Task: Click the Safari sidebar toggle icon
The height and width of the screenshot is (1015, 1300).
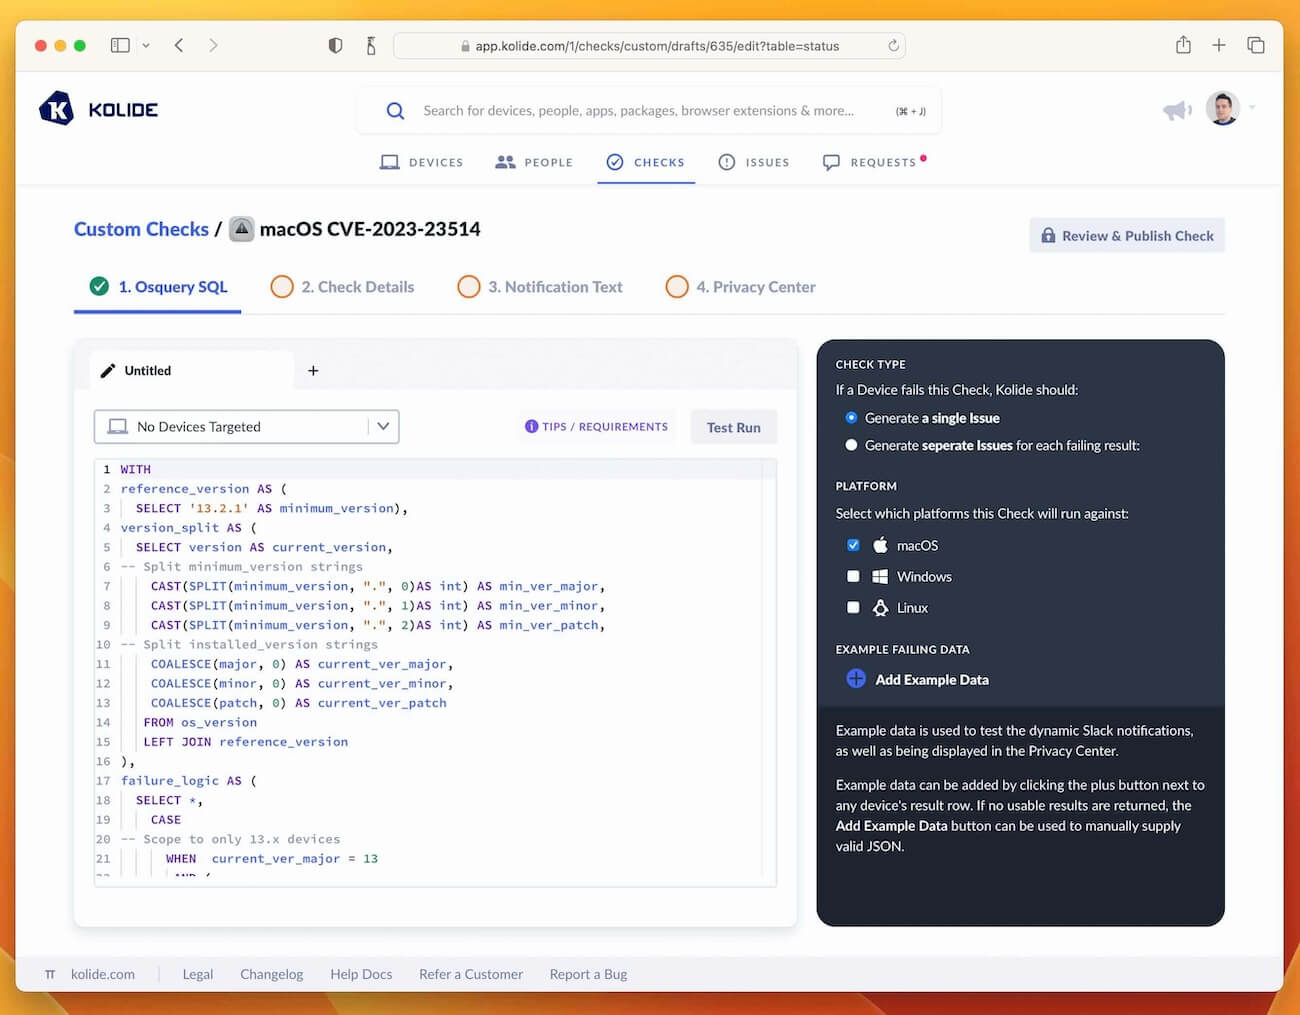Action: click(120, 45)
